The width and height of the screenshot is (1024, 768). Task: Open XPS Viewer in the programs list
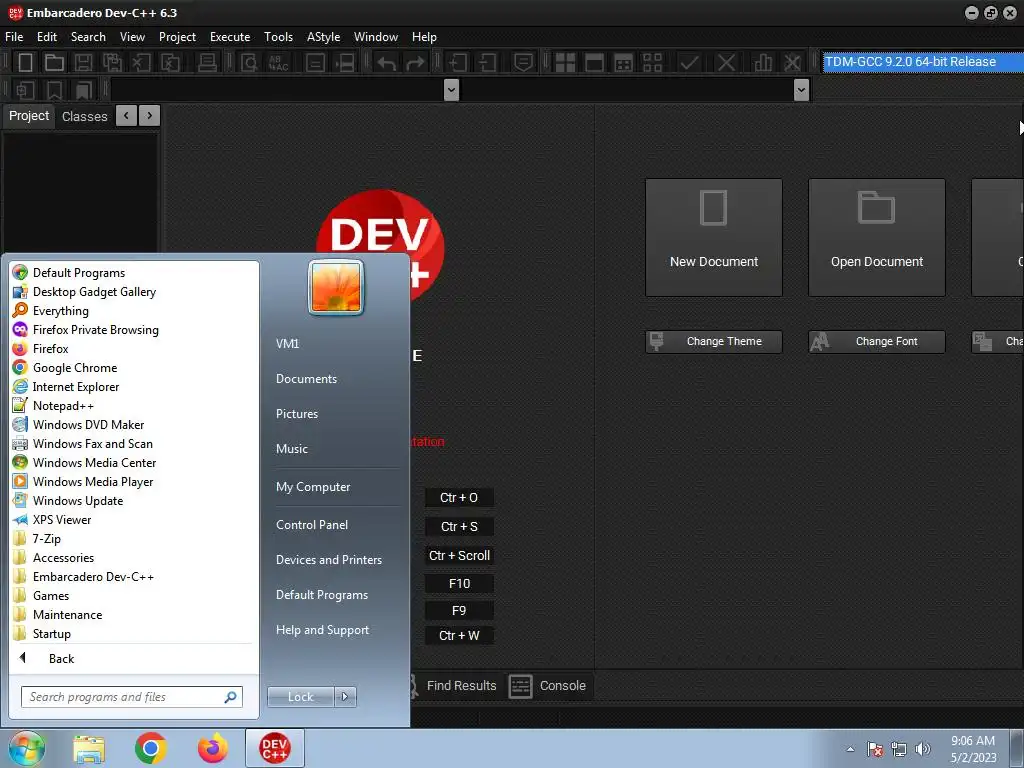point(62,520)
